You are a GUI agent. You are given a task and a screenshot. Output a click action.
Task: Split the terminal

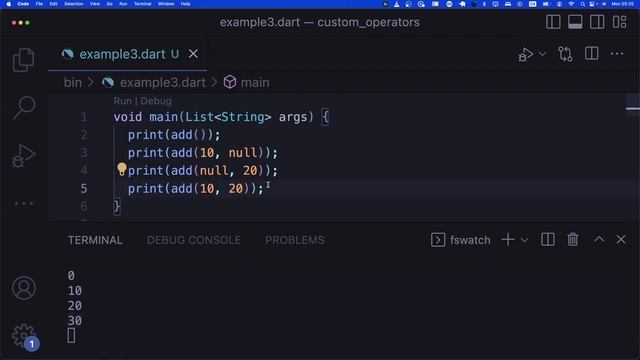coord(547,240)
